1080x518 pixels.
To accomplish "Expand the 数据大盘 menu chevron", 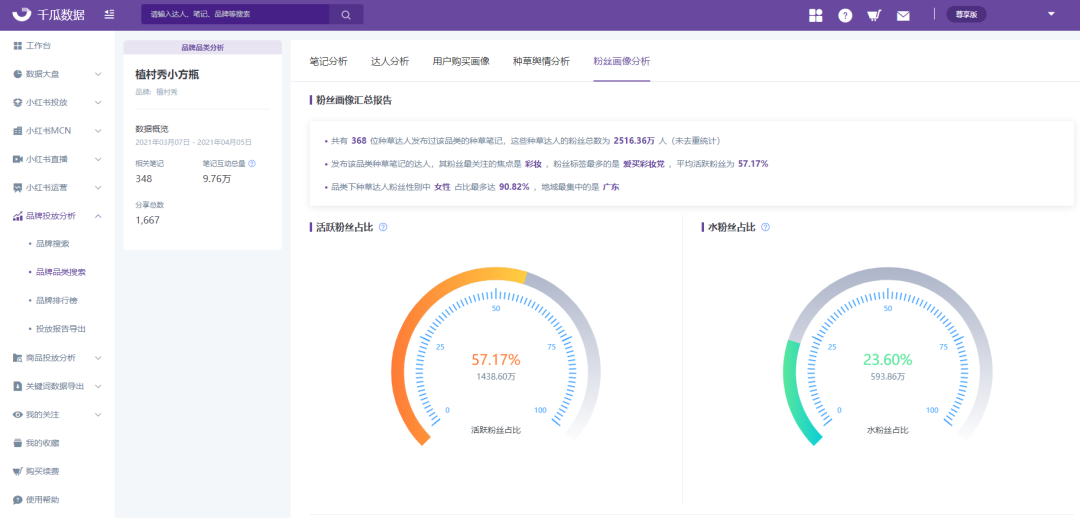I will [98, 74].
